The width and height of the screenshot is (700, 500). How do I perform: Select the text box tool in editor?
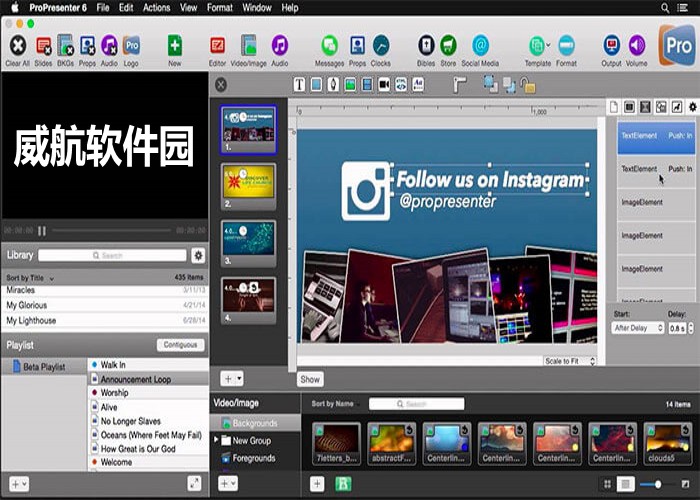(x=299, y=85)
